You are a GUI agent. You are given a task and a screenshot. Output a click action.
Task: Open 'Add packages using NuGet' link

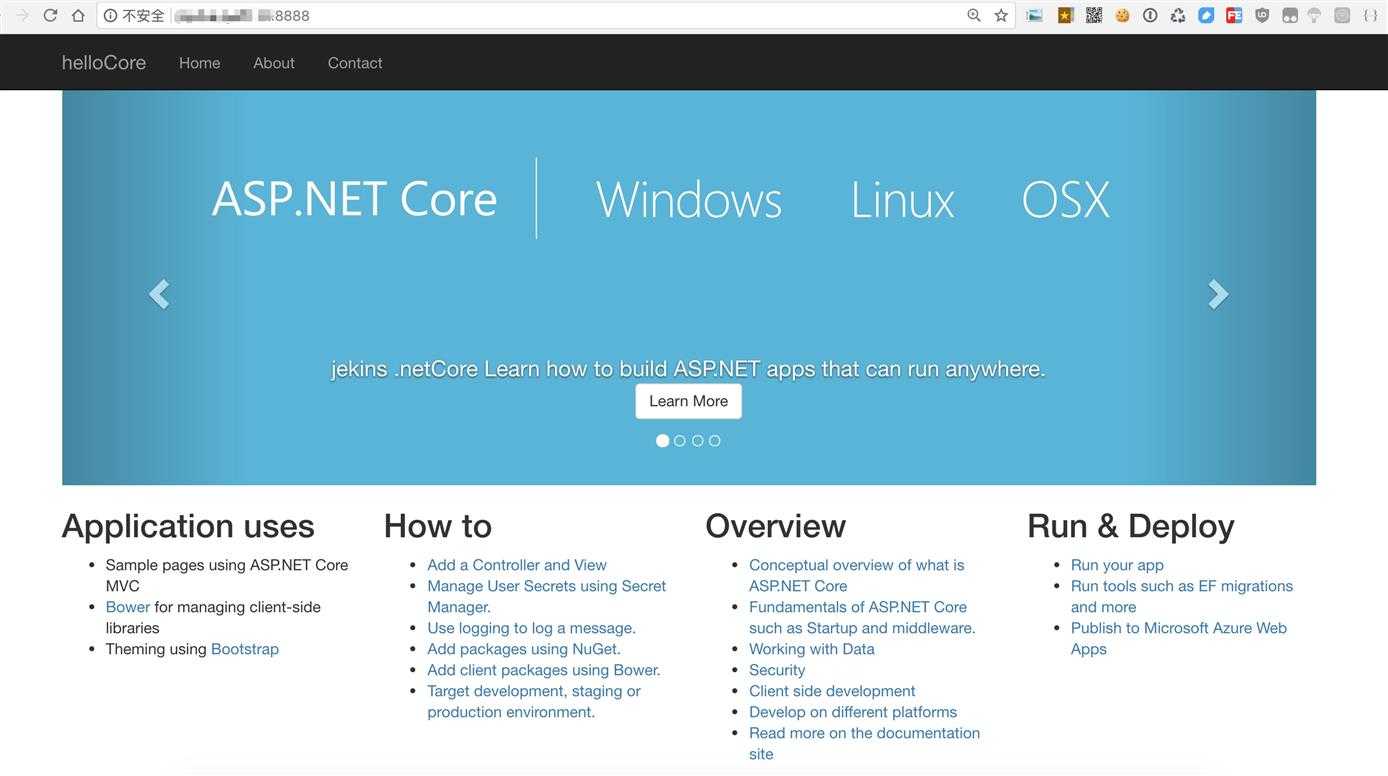tap(524, 649)
